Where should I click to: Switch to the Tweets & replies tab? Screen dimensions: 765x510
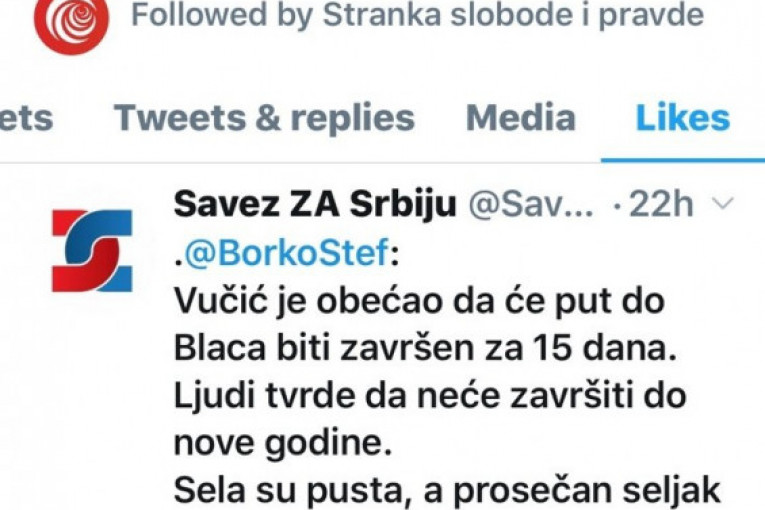(264, 118)
